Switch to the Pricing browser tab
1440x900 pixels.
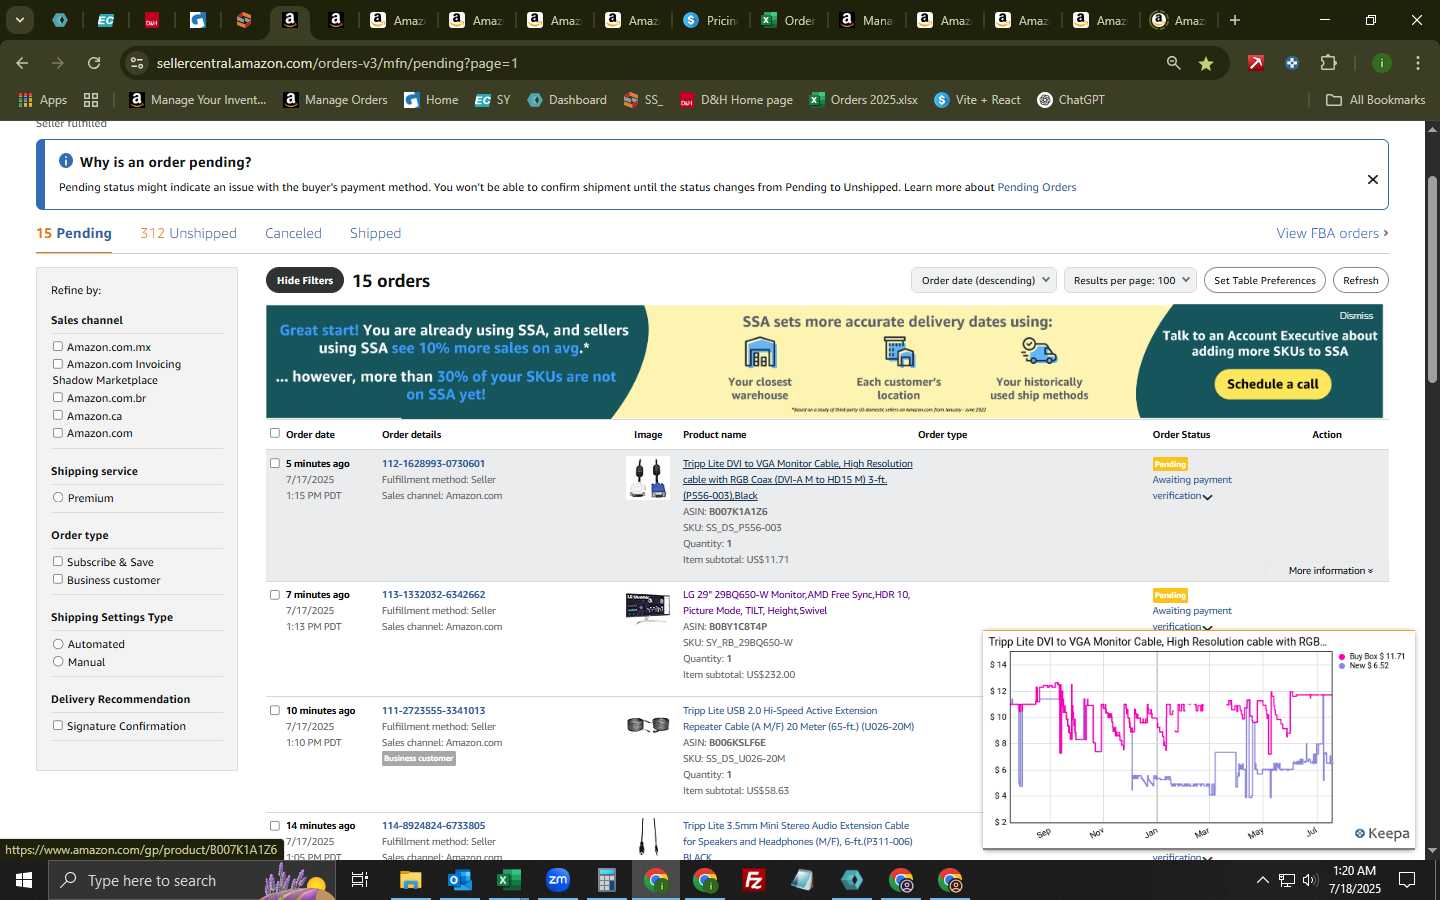coord(711,20)
